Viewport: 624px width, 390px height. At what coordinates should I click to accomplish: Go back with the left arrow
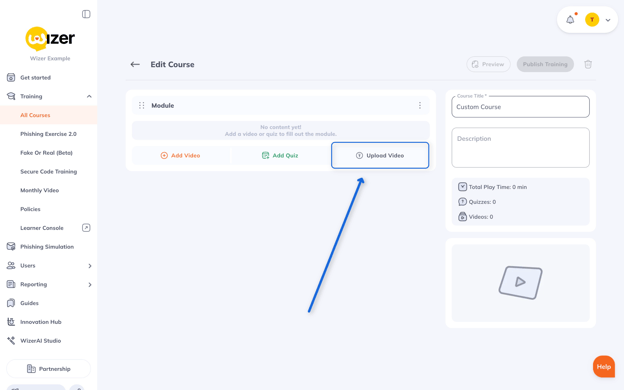(x=135, y=64)
